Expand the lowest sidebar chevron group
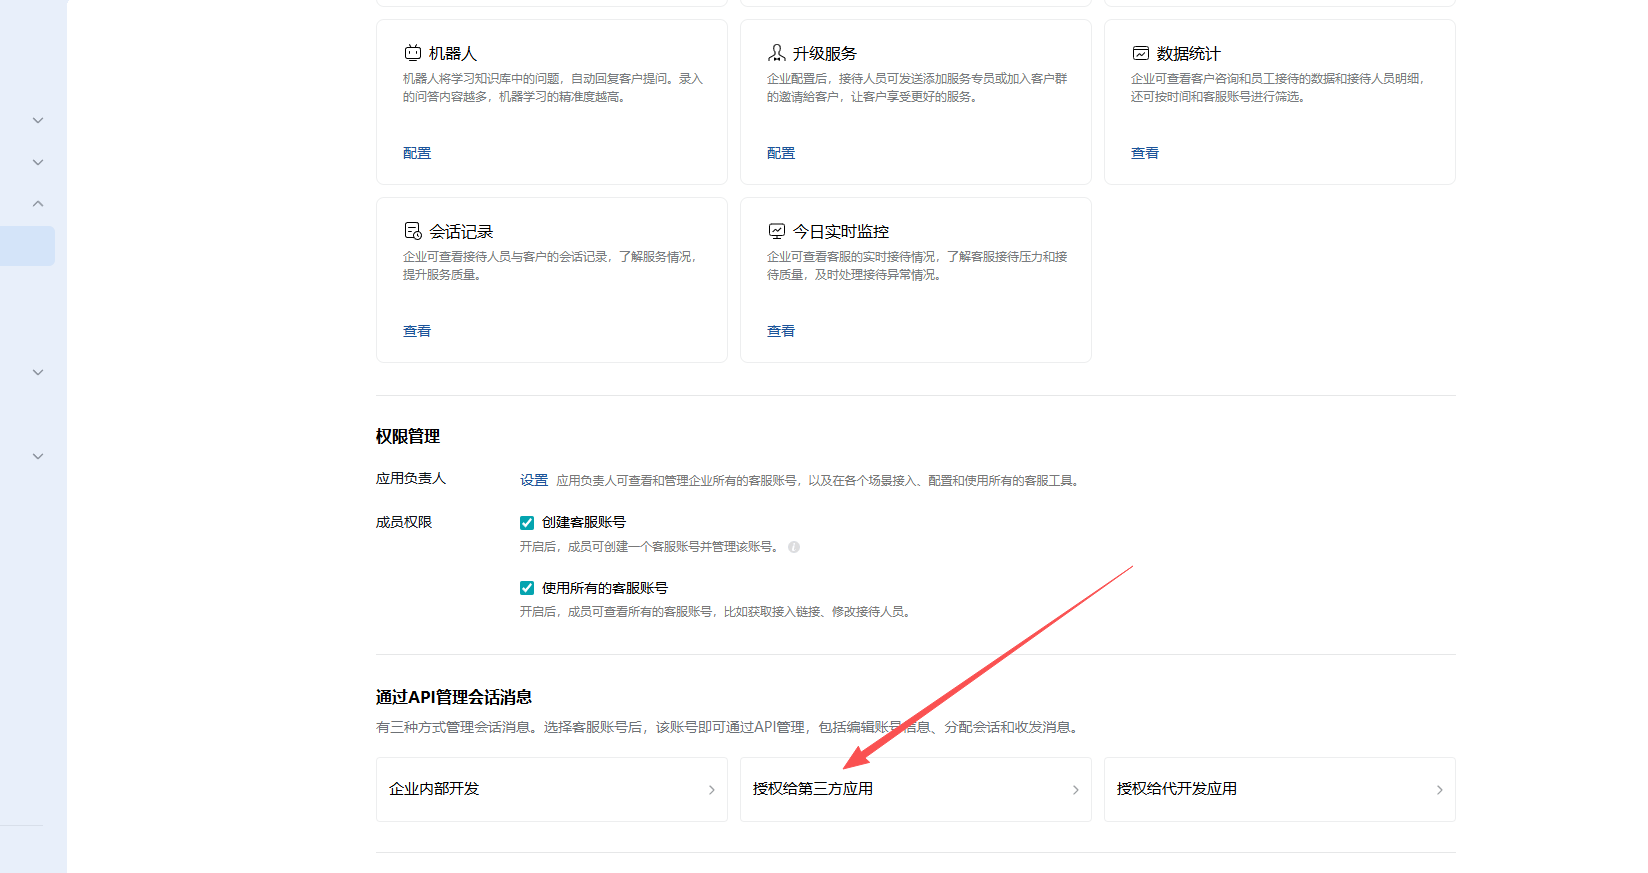1648x873 pixels. (38, 456)
